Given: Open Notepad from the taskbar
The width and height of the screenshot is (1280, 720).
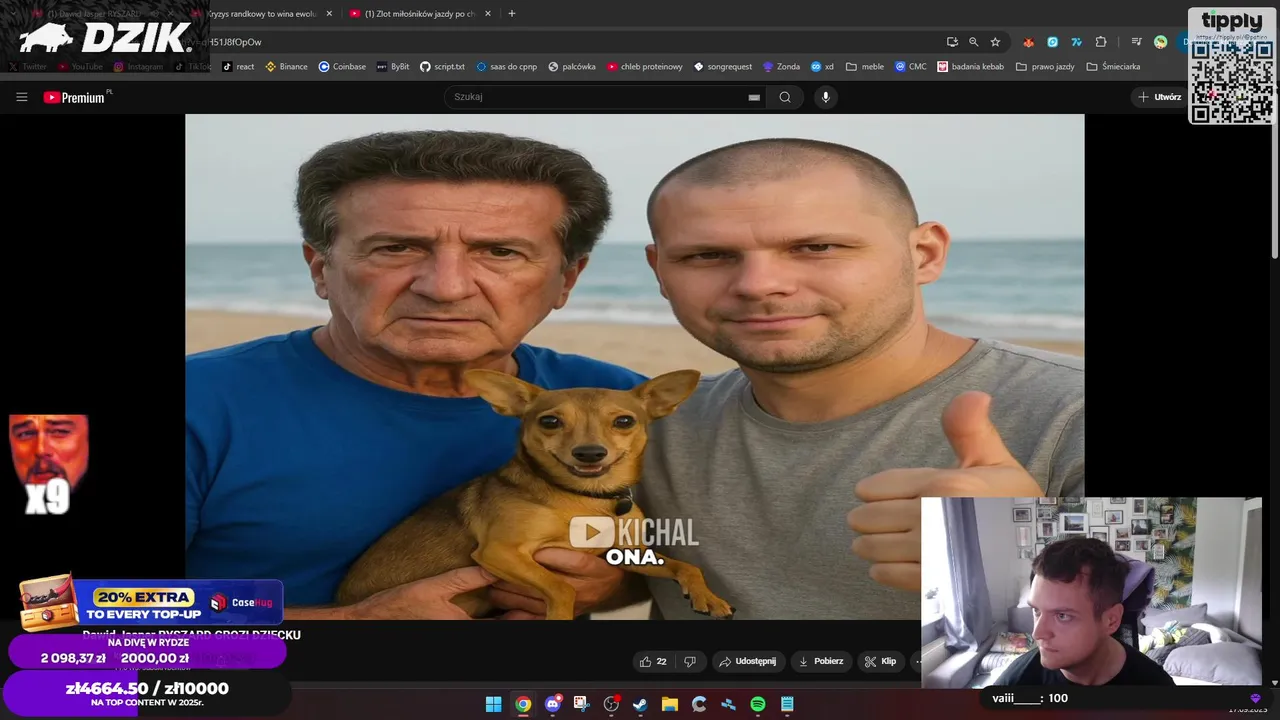Looking at the screenshot, I should point(787,704).
